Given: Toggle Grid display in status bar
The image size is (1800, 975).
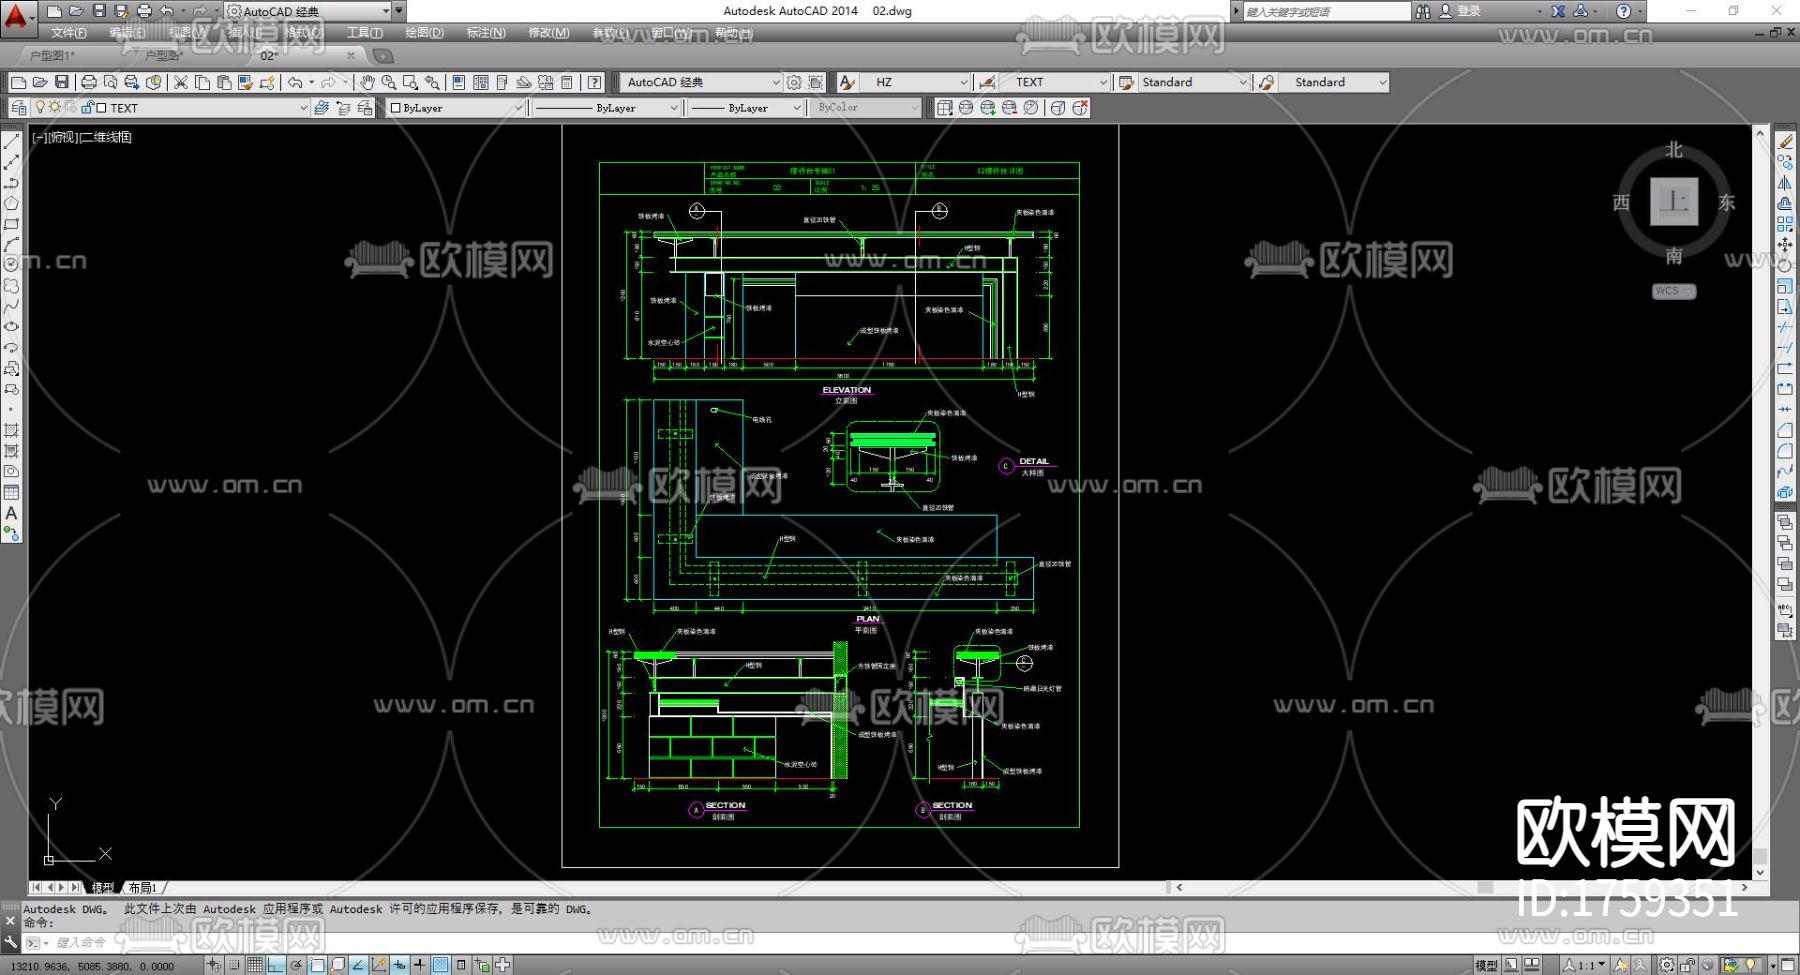Looking at the screenshot, I should [255, 965].
